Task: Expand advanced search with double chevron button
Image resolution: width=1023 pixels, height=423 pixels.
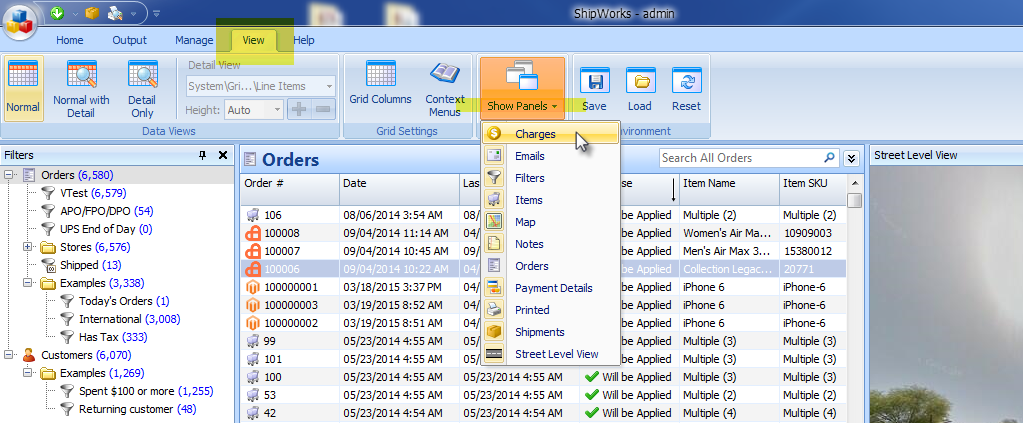Action: (851, 158)
